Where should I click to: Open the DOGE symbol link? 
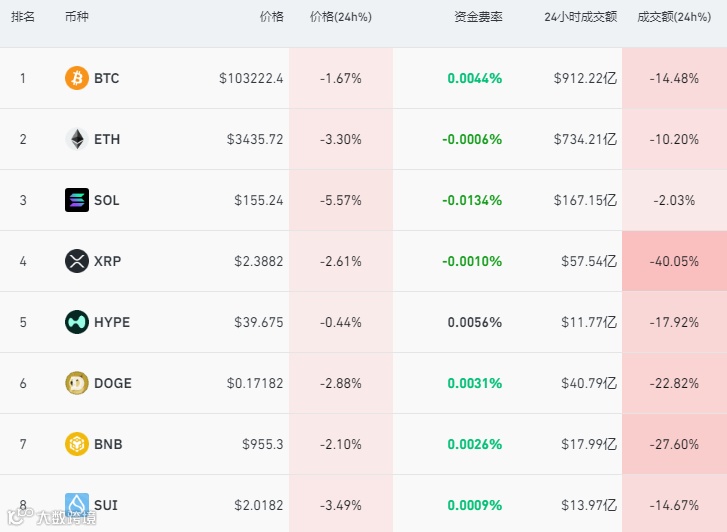click(x=113, y=383)
